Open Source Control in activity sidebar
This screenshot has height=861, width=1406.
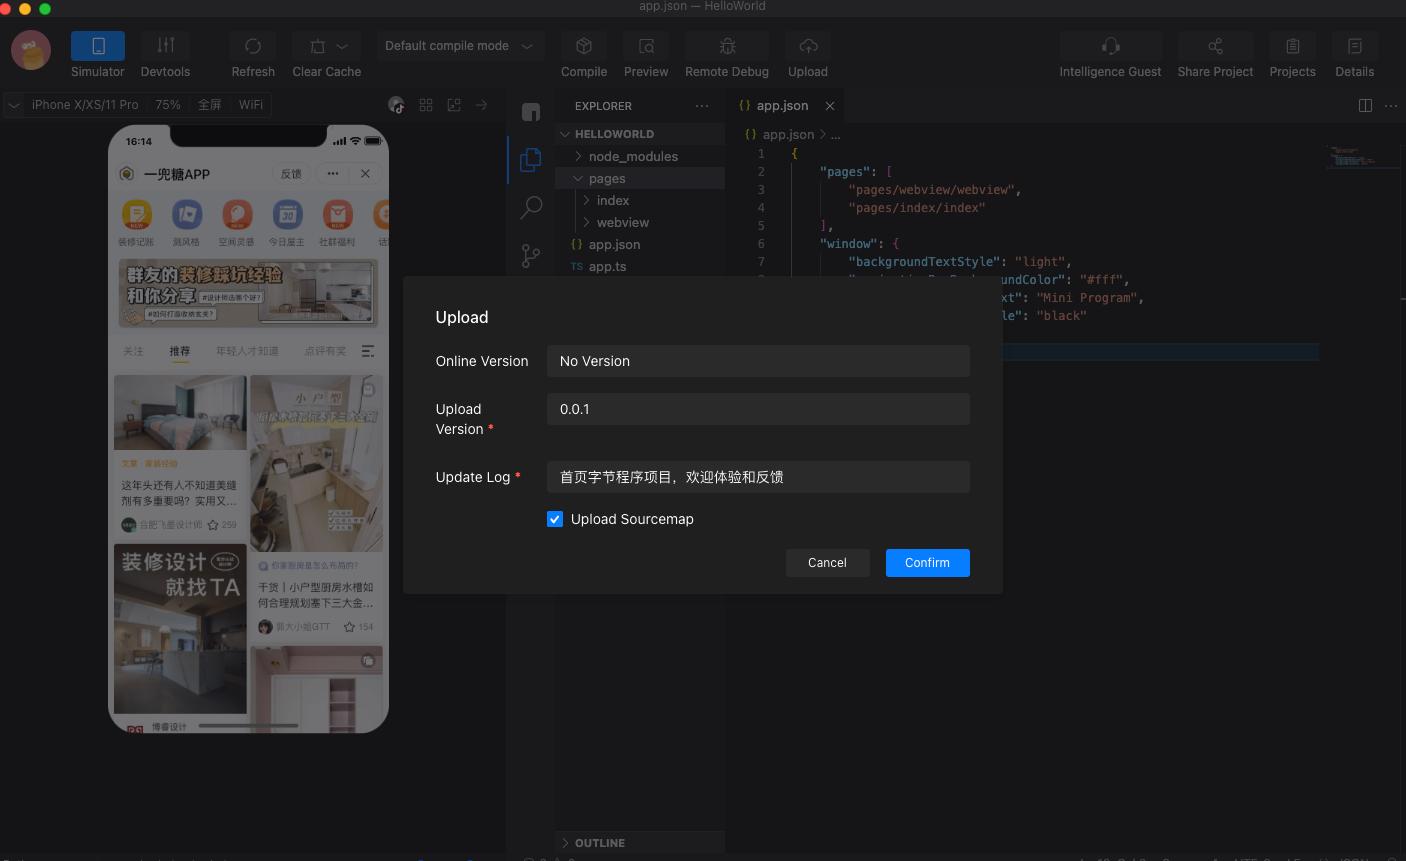pos(531,256)
